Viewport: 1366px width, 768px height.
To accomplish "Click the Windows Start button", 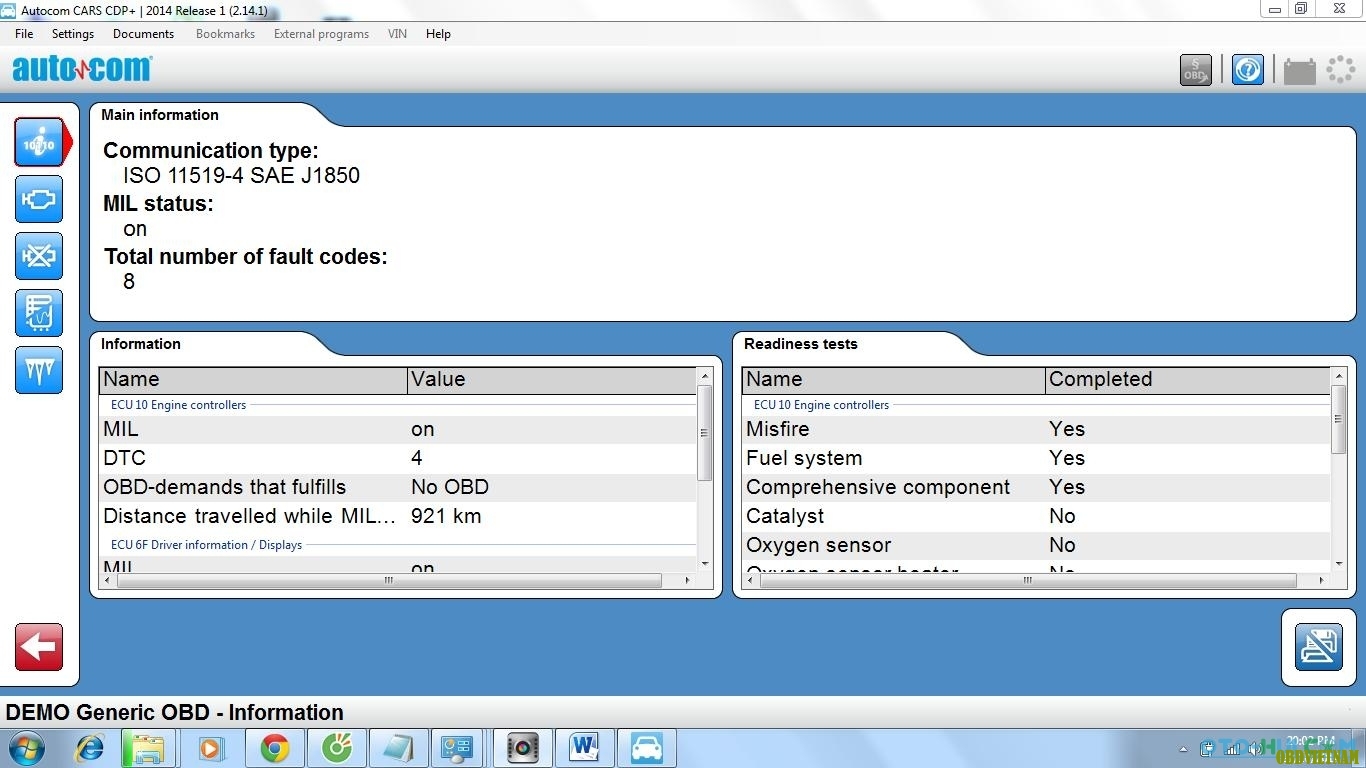I will point(25,748).
